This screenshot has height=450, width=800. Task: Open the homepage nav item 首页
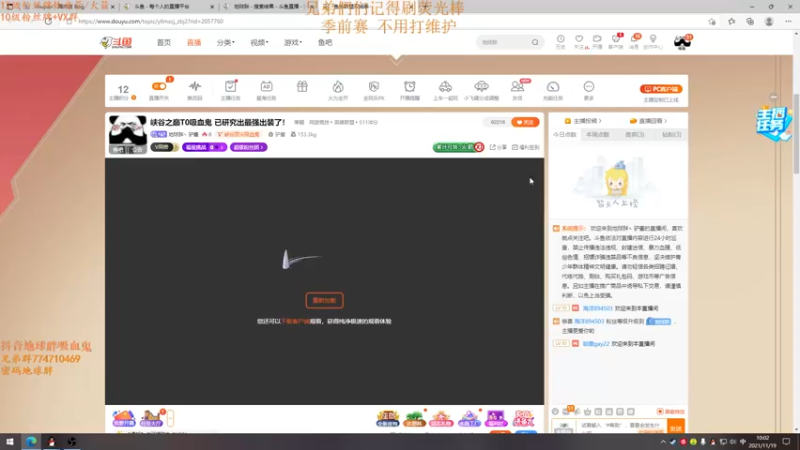(x=164, y=42)
